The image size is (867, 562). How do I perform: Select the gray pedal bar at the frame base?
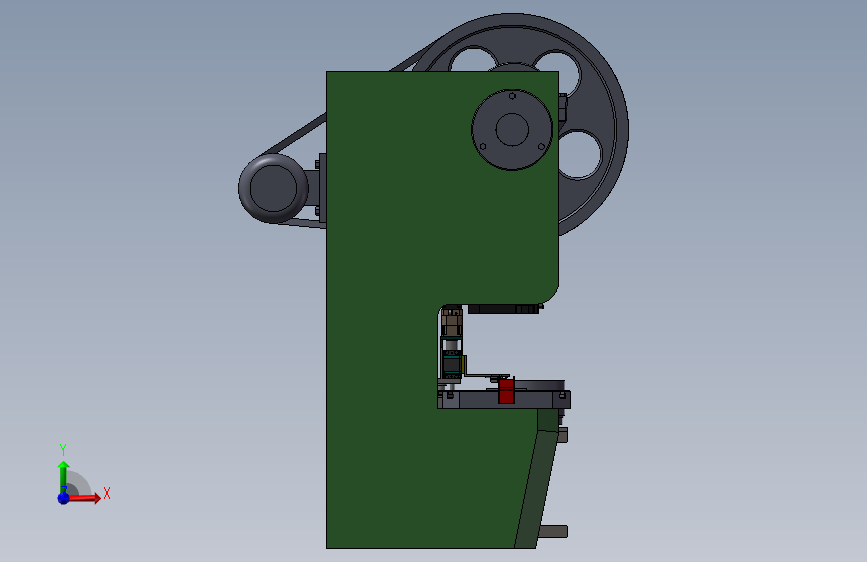(553, 532)
